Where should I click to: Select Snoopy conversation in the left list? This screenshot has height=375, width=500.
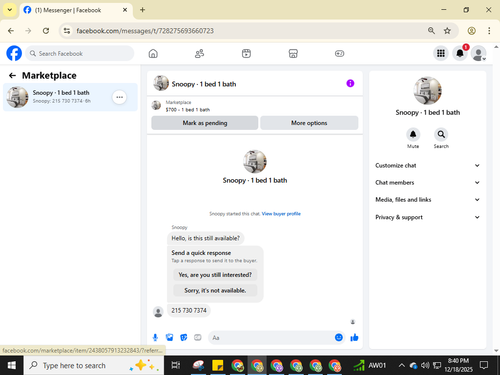(70, 97)
